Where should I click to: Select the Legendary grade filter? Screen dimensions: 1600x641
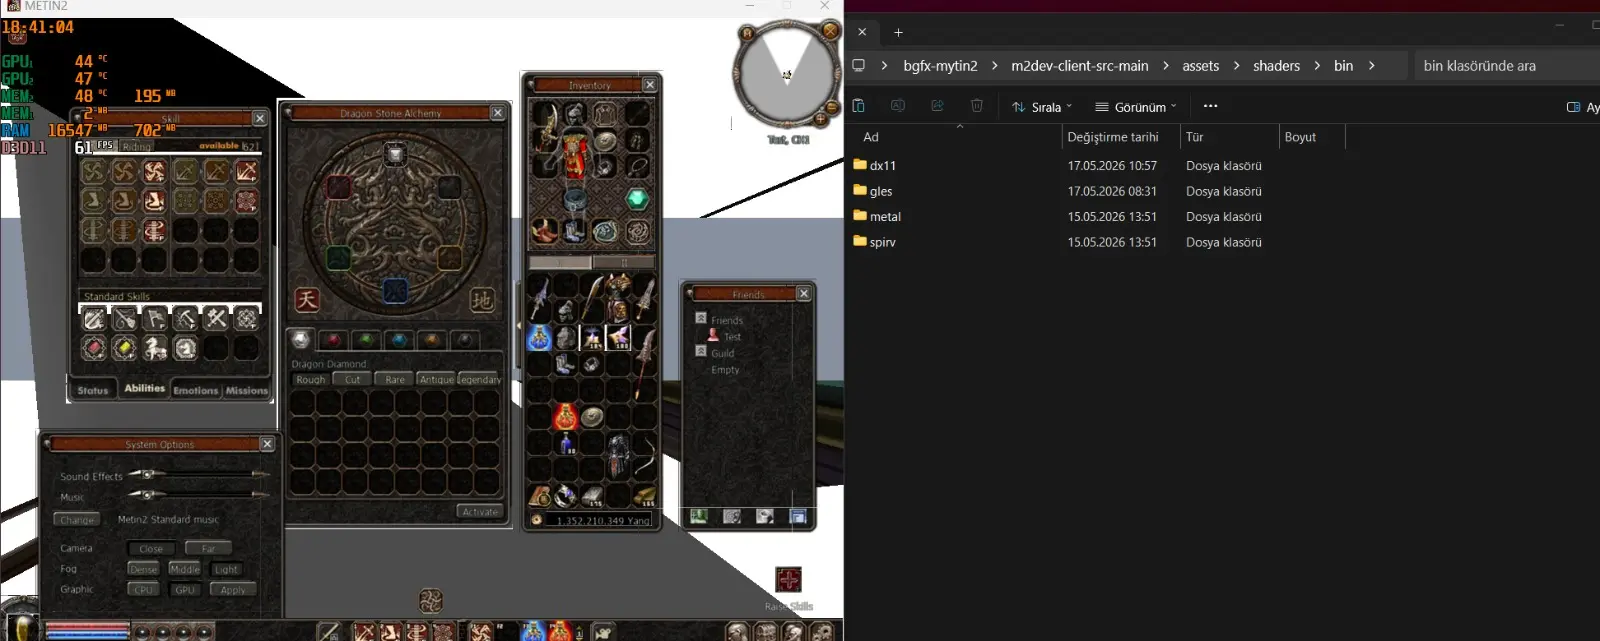479,380
